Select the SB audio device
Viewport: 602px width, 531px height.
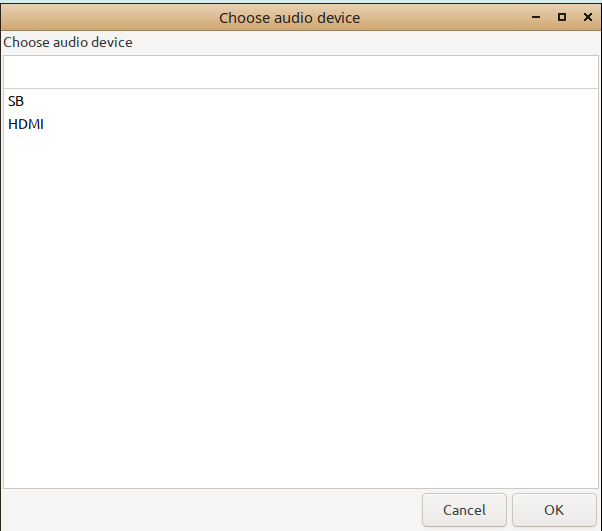(x=16, y=101)
